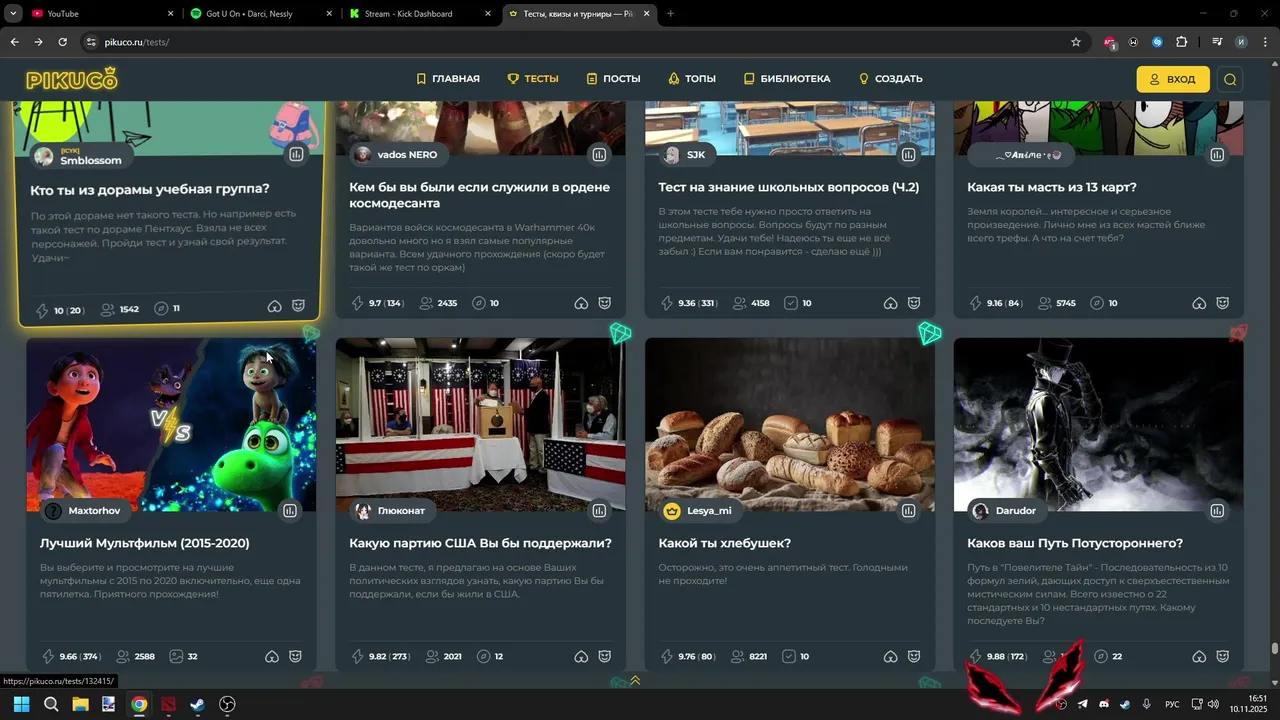Open the site search with the magnifier icon
This screenshot has width=1280, height=720.
point(1230,79)
